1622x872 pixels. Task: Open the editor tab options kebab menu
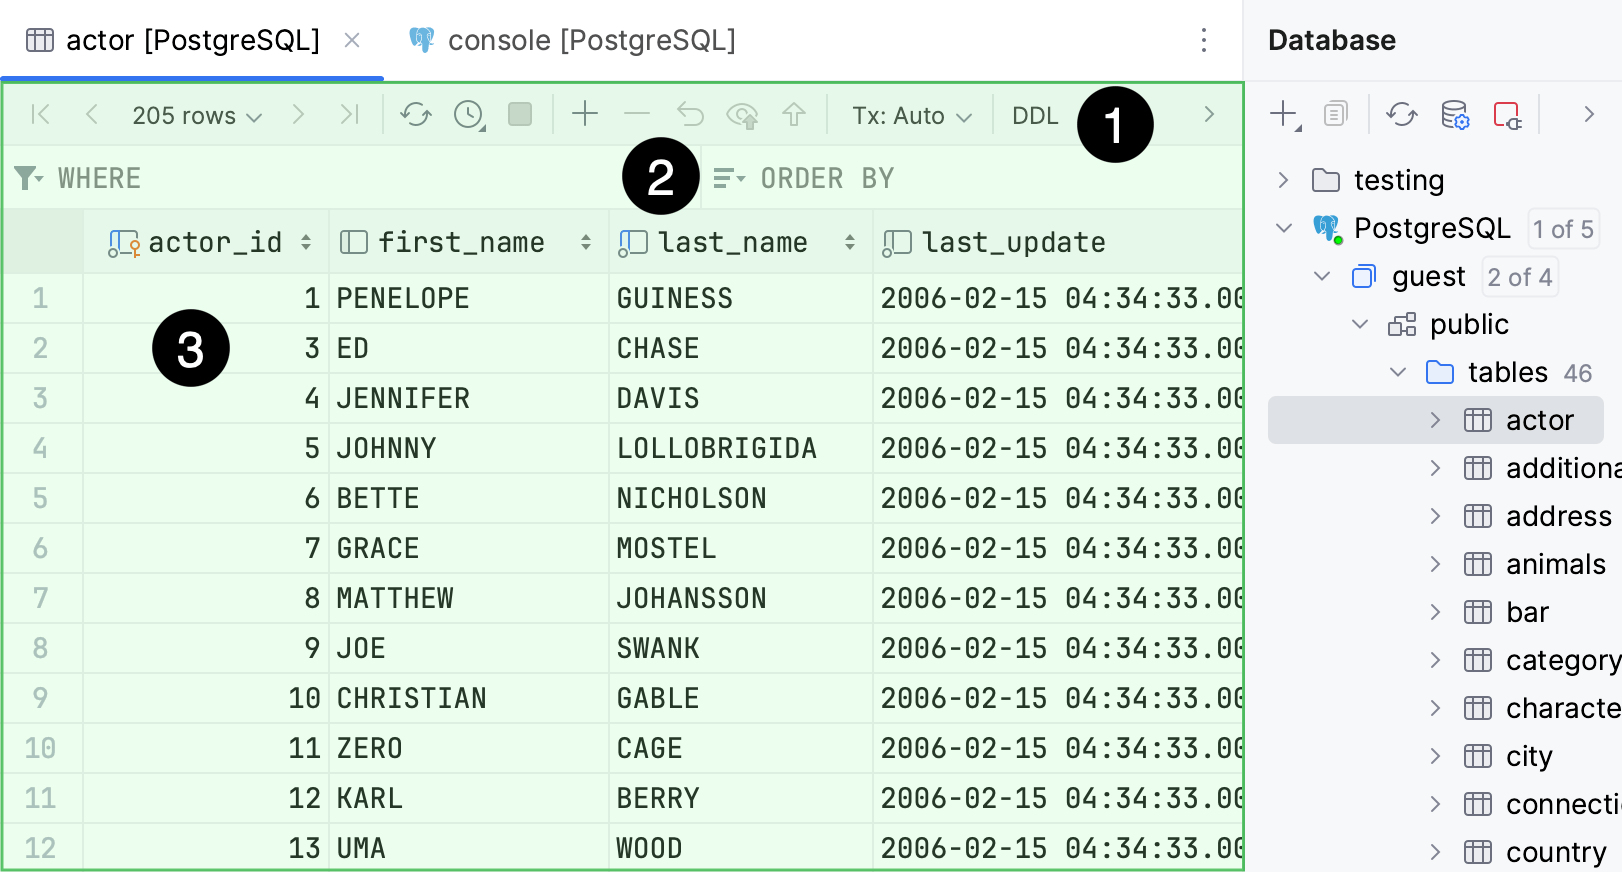pyautogui.click(x=1203, y=40)
